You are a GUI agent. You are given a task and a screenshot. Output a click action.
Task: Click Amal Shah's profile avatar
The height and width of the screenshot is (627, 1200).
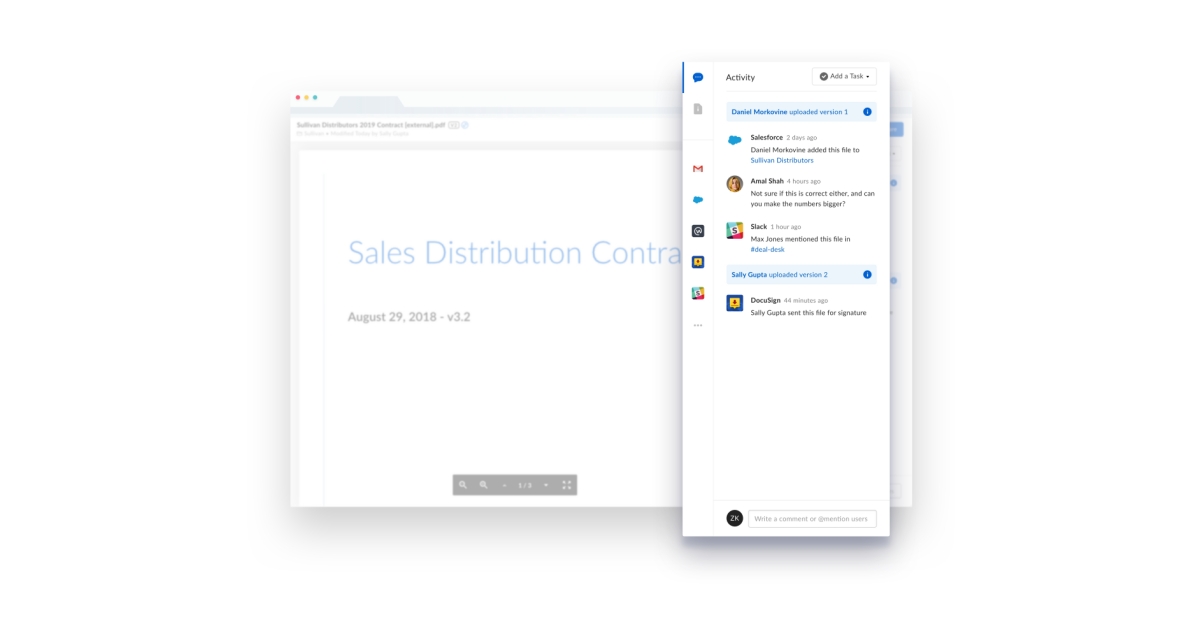point(733,184)
